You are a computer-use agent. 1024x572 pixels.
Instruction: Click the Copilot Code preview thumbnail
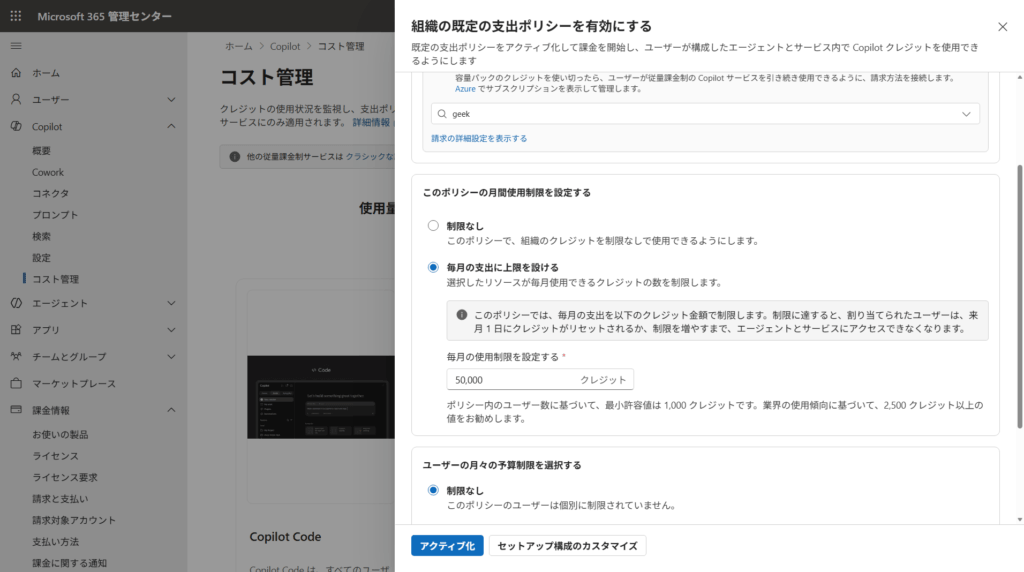[x=321, y=397]
